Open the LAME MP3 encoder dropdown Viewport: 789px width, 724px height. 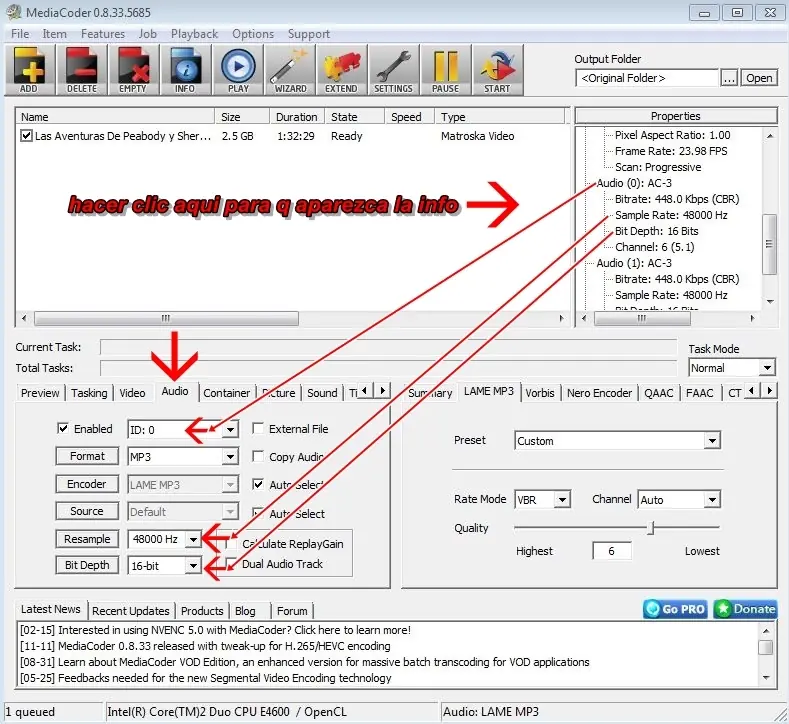pyautogui.click(x=230, y=485)
